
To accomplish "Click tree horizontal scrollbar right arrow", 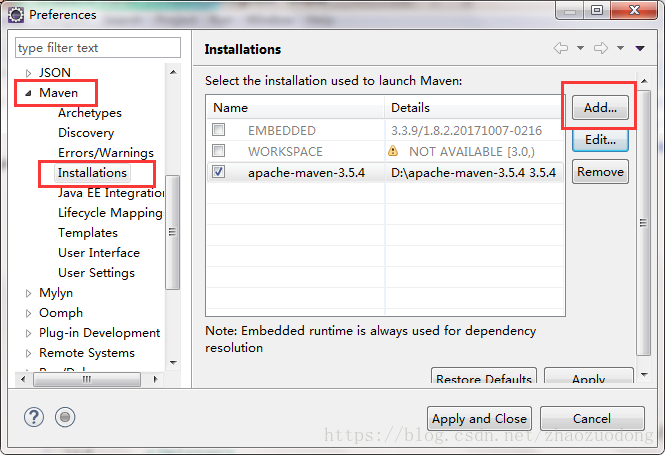I will pos(156,379).
